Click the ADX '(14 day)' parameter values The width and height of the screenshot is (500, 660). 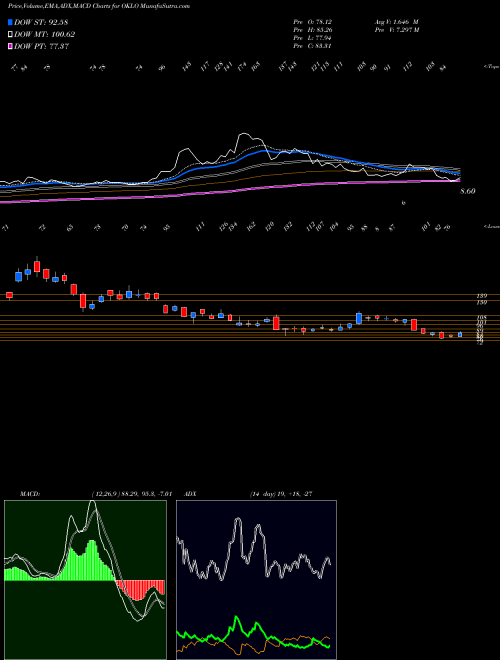click(x=281, y=494)
